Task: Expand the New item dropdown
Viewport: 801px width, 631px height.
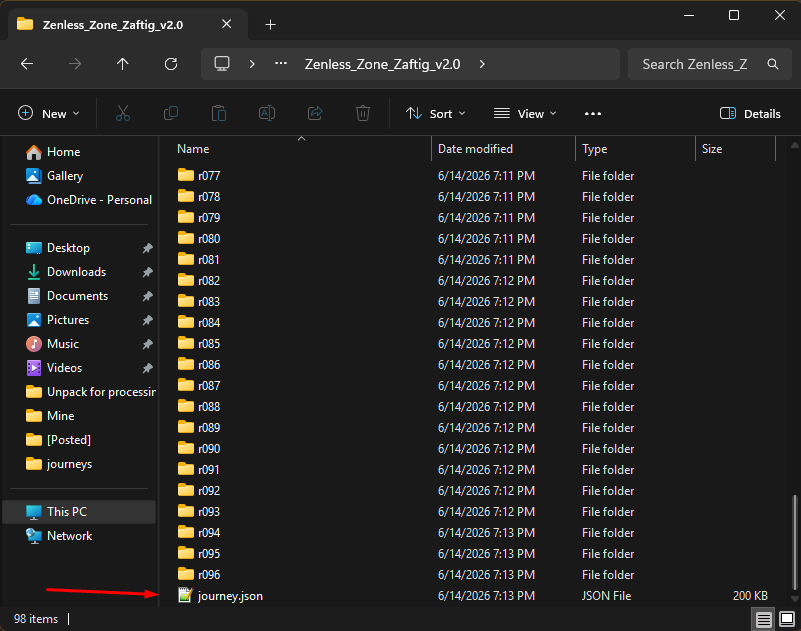Action: coord(49,113)
